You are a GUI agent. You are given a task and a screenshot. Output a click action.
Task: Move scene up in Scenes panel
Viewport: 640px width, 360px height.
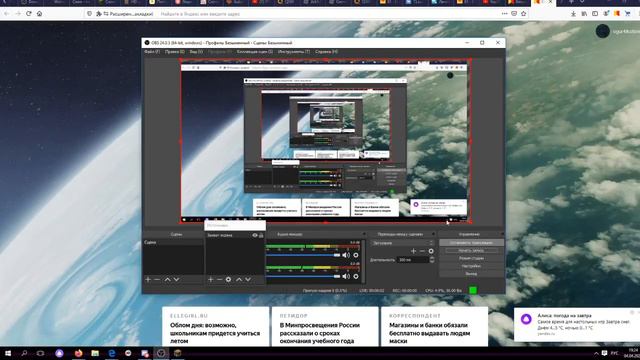tap(167, 280)
